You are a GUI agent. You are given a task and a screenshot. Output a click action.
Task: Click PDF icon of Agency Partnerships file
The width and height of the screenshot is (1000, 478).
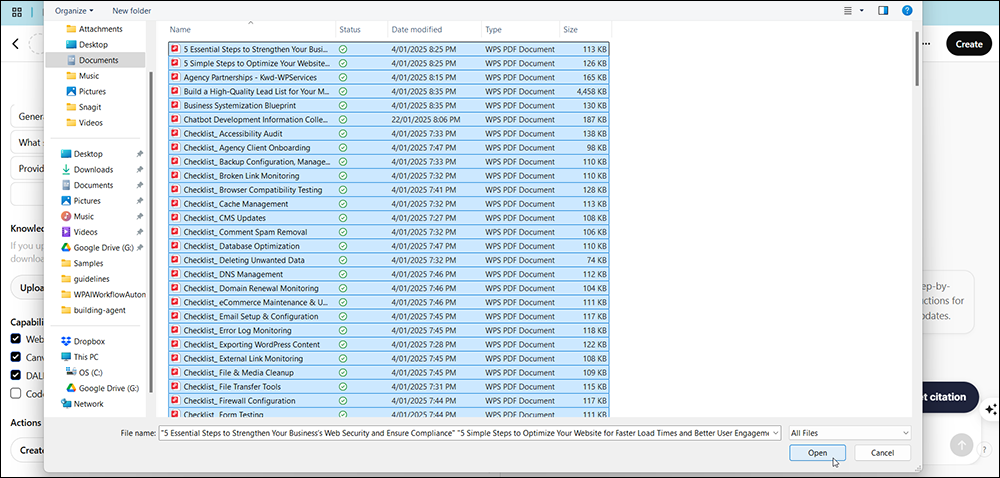pos(175,77)
